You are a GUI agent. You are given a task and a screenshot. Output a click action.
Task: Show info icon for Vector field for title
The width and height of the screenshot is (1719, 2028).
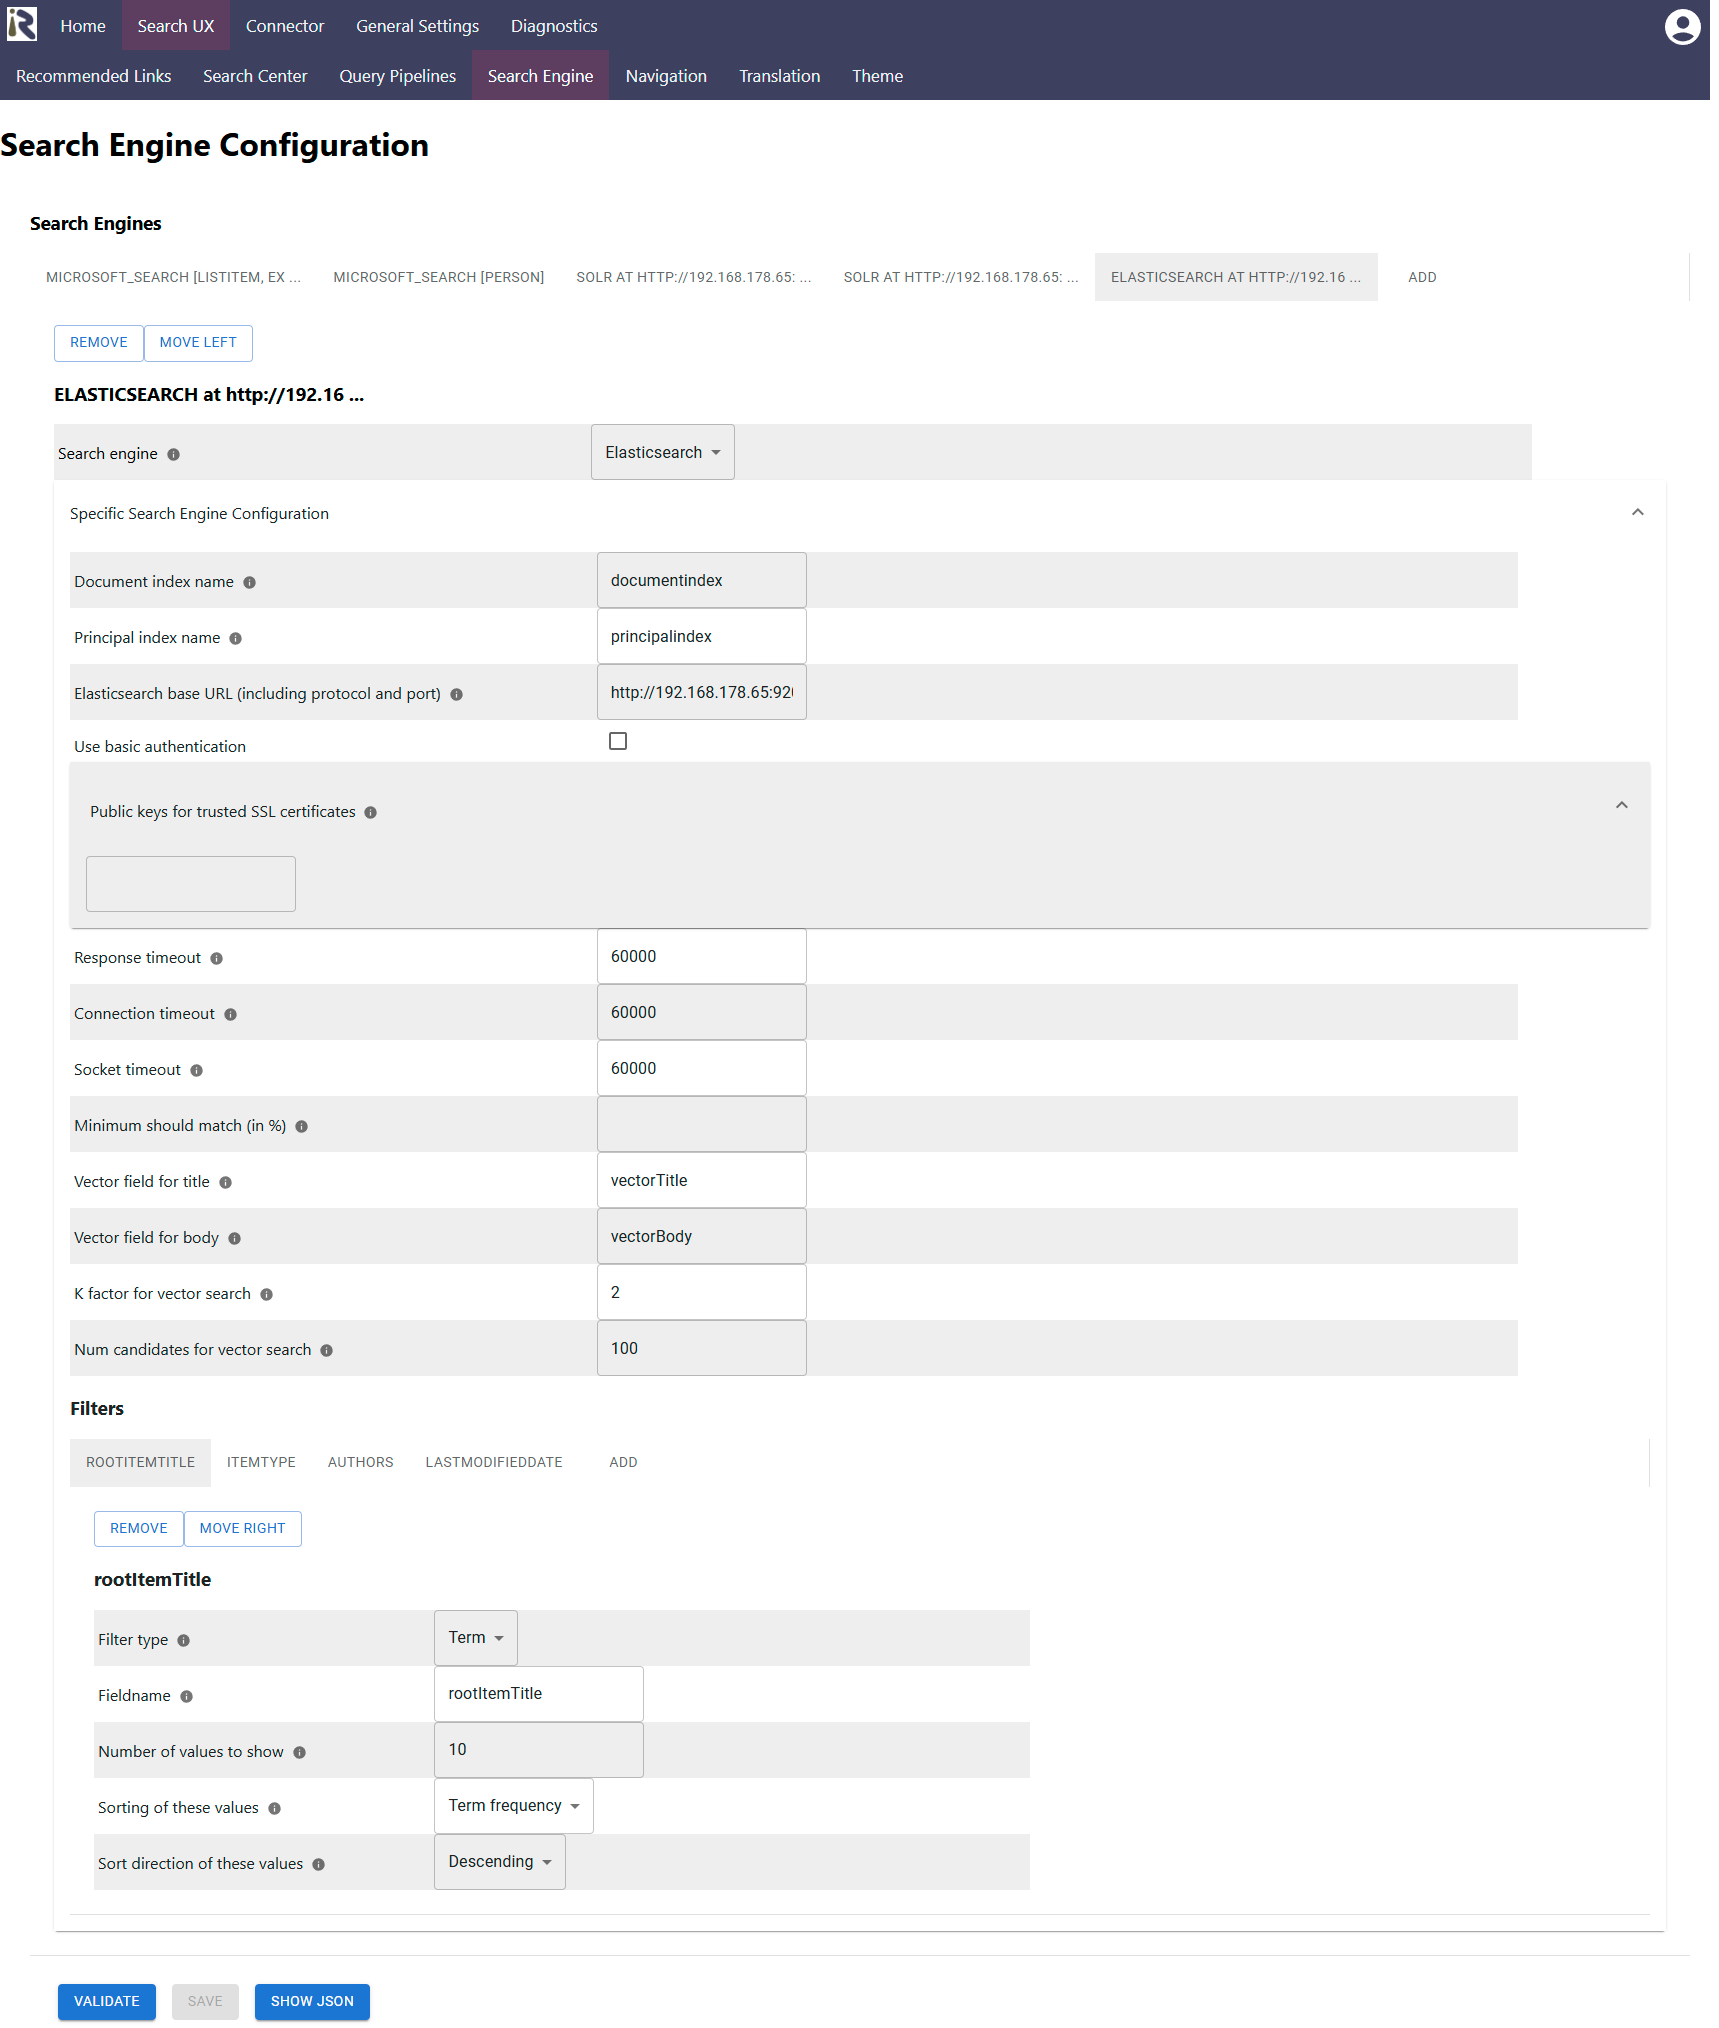coord(226,1183)
